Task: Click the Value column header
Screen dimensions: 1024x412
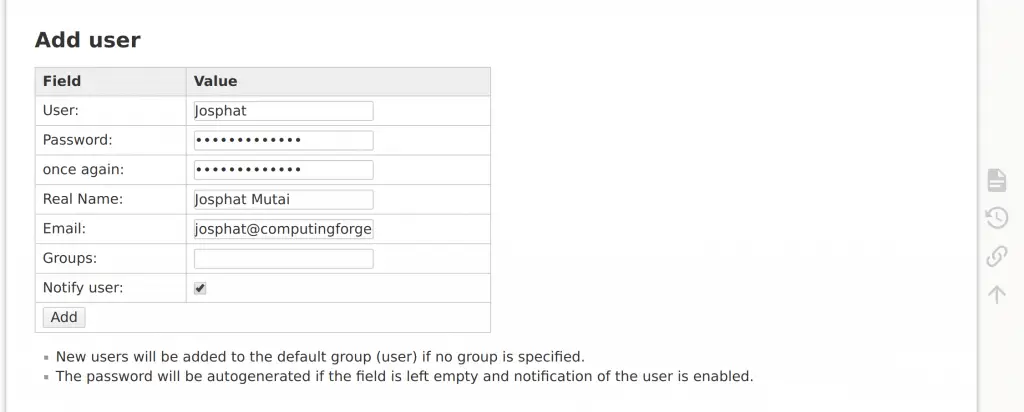Action: 215,81
